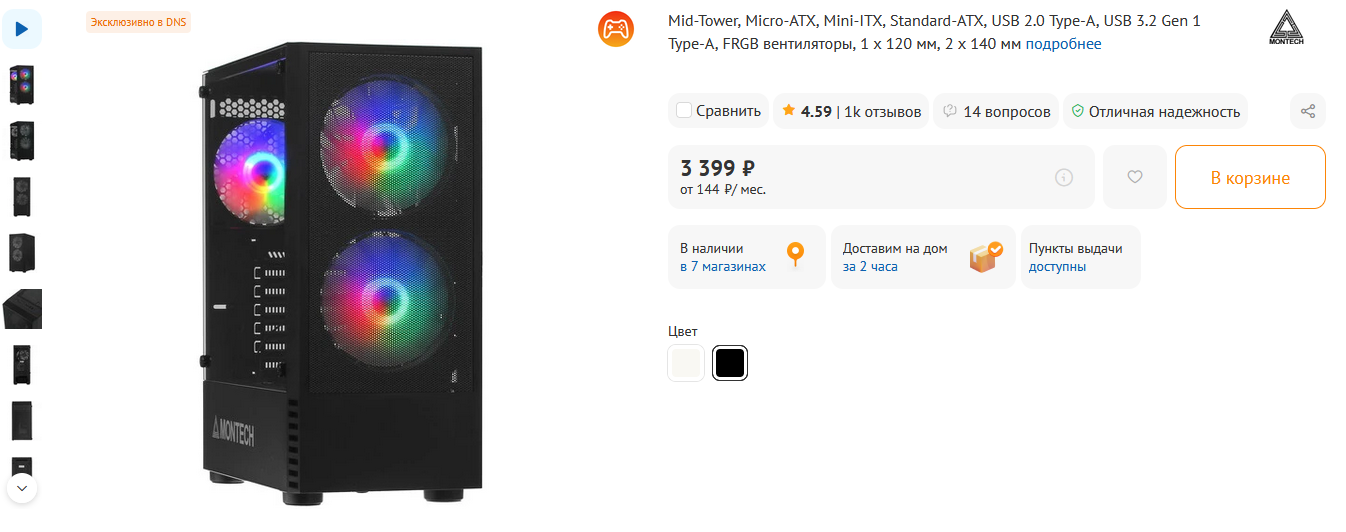Add product to favorites with heart icon
1346x532 pixels.
tap(1134, 177)
